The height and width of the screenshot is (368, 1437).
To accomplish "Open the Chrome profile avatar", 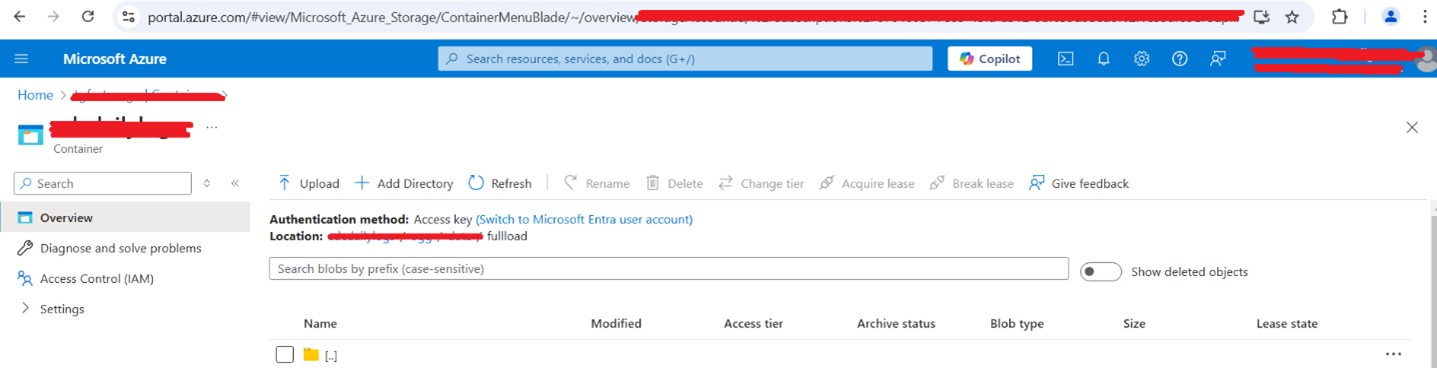I will click(1391, 17).
